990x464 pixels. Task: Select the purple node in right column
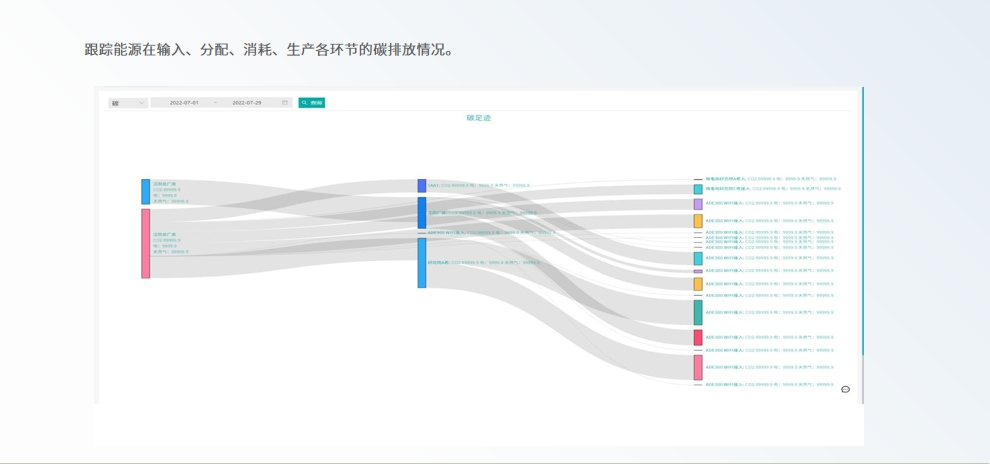[698, 204]
